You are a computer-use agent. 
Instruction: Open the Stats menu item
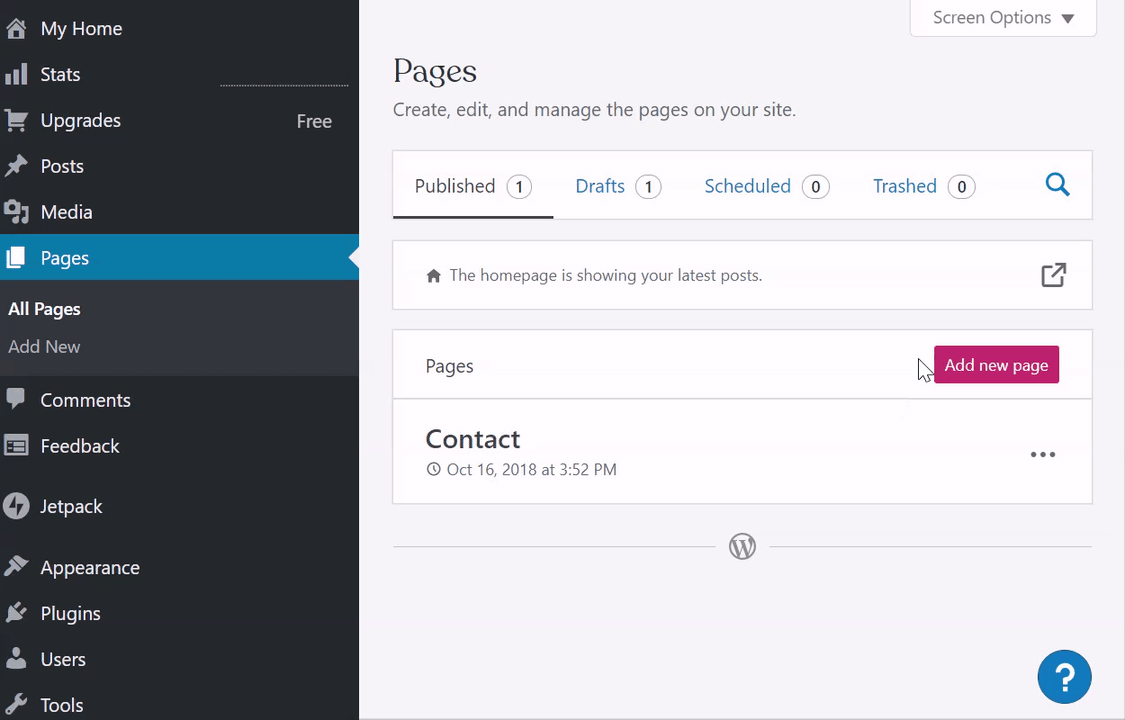(x=179, y=75)
